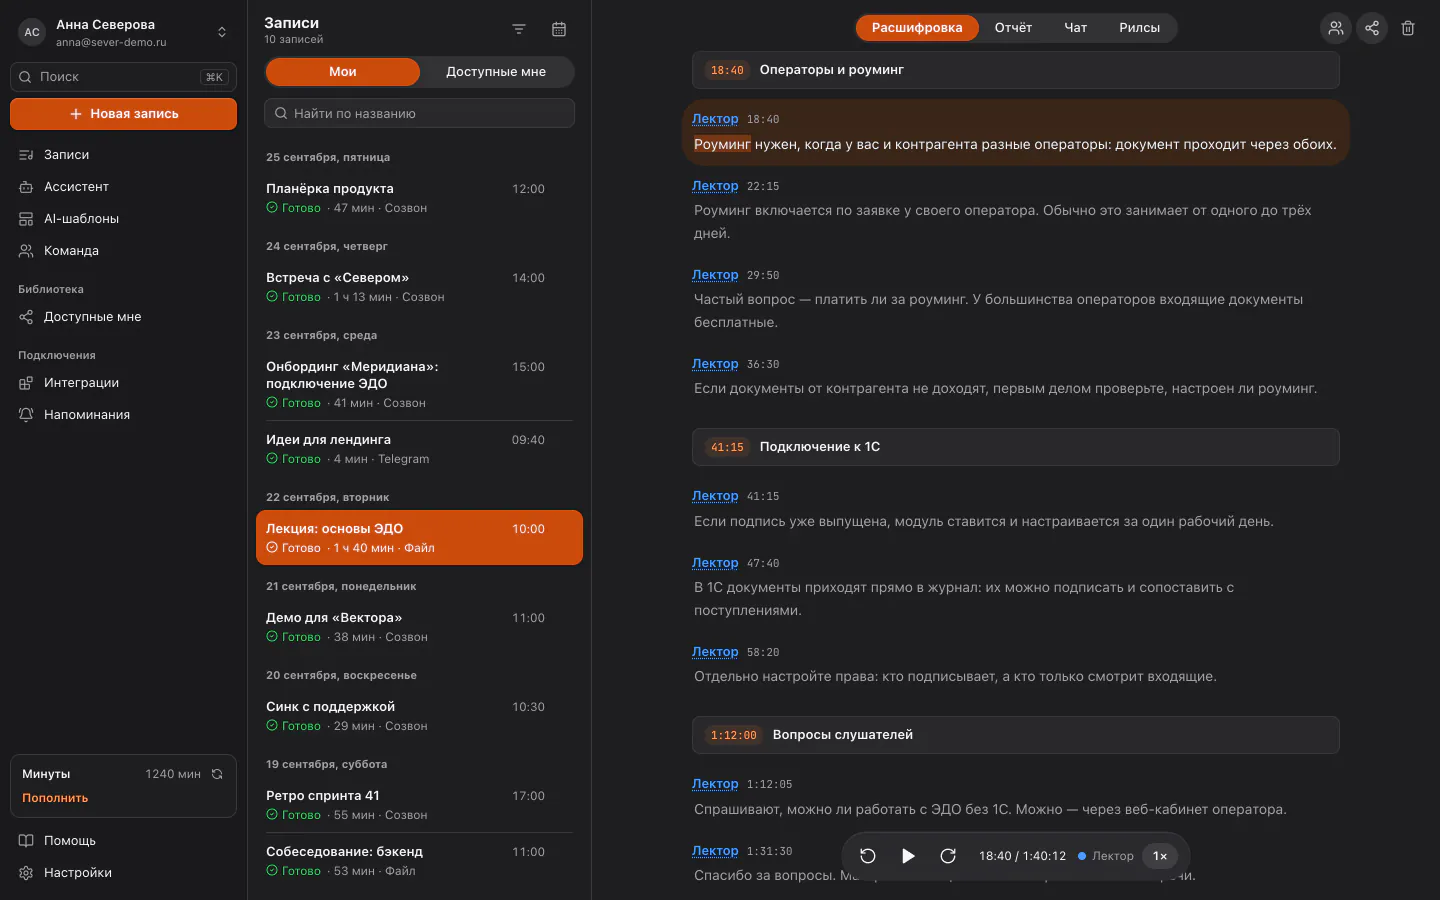Select the Рилсы tab
This screenshot has height=900, width=1440.
(x=1140, y=28)
